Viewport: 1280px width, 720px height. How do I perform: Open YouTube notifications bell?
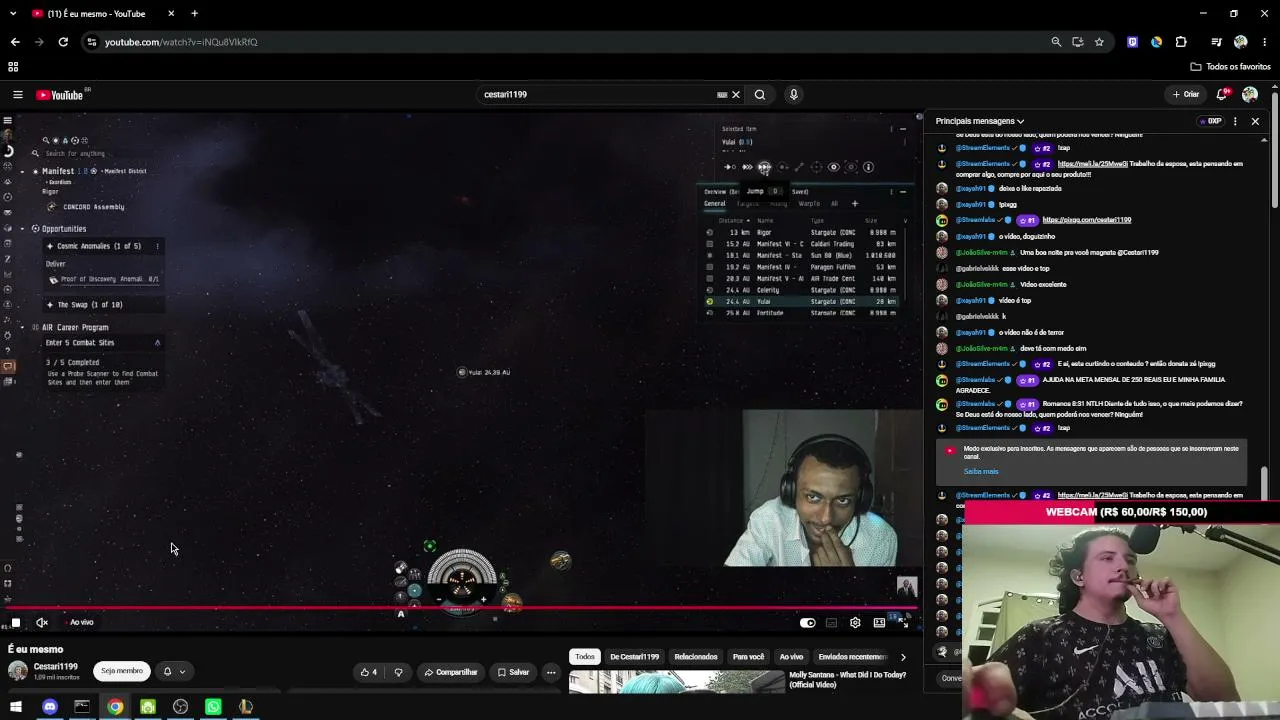[1221, 95]
